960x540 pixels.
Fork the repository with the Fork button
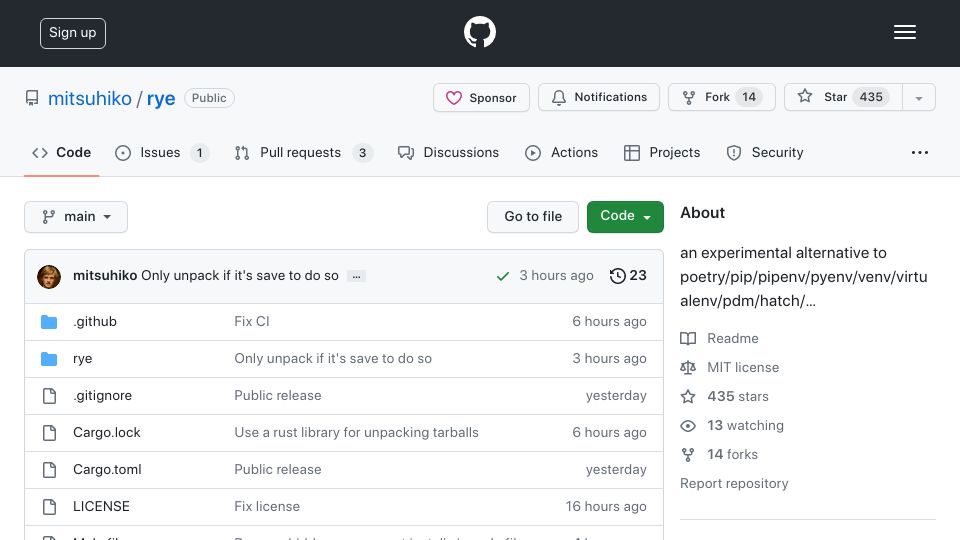pos(722,97)
